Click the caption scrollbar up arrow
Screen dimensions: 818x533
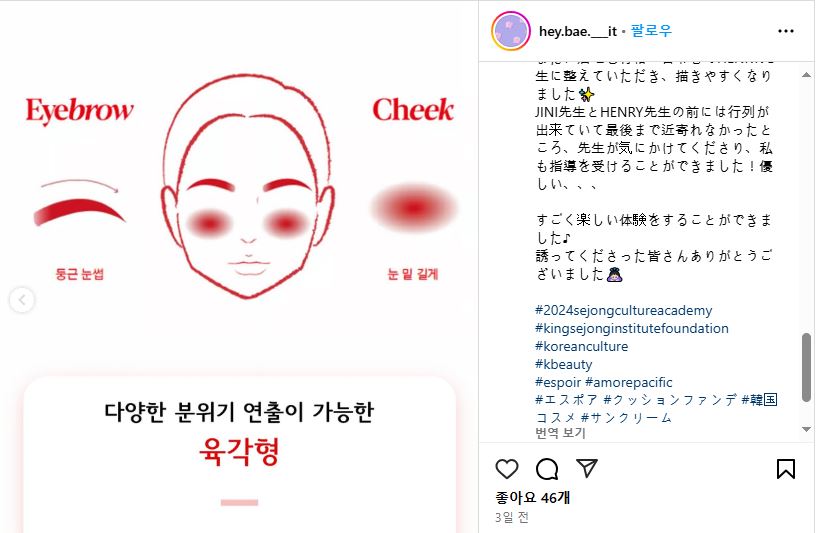coord(807,75)
